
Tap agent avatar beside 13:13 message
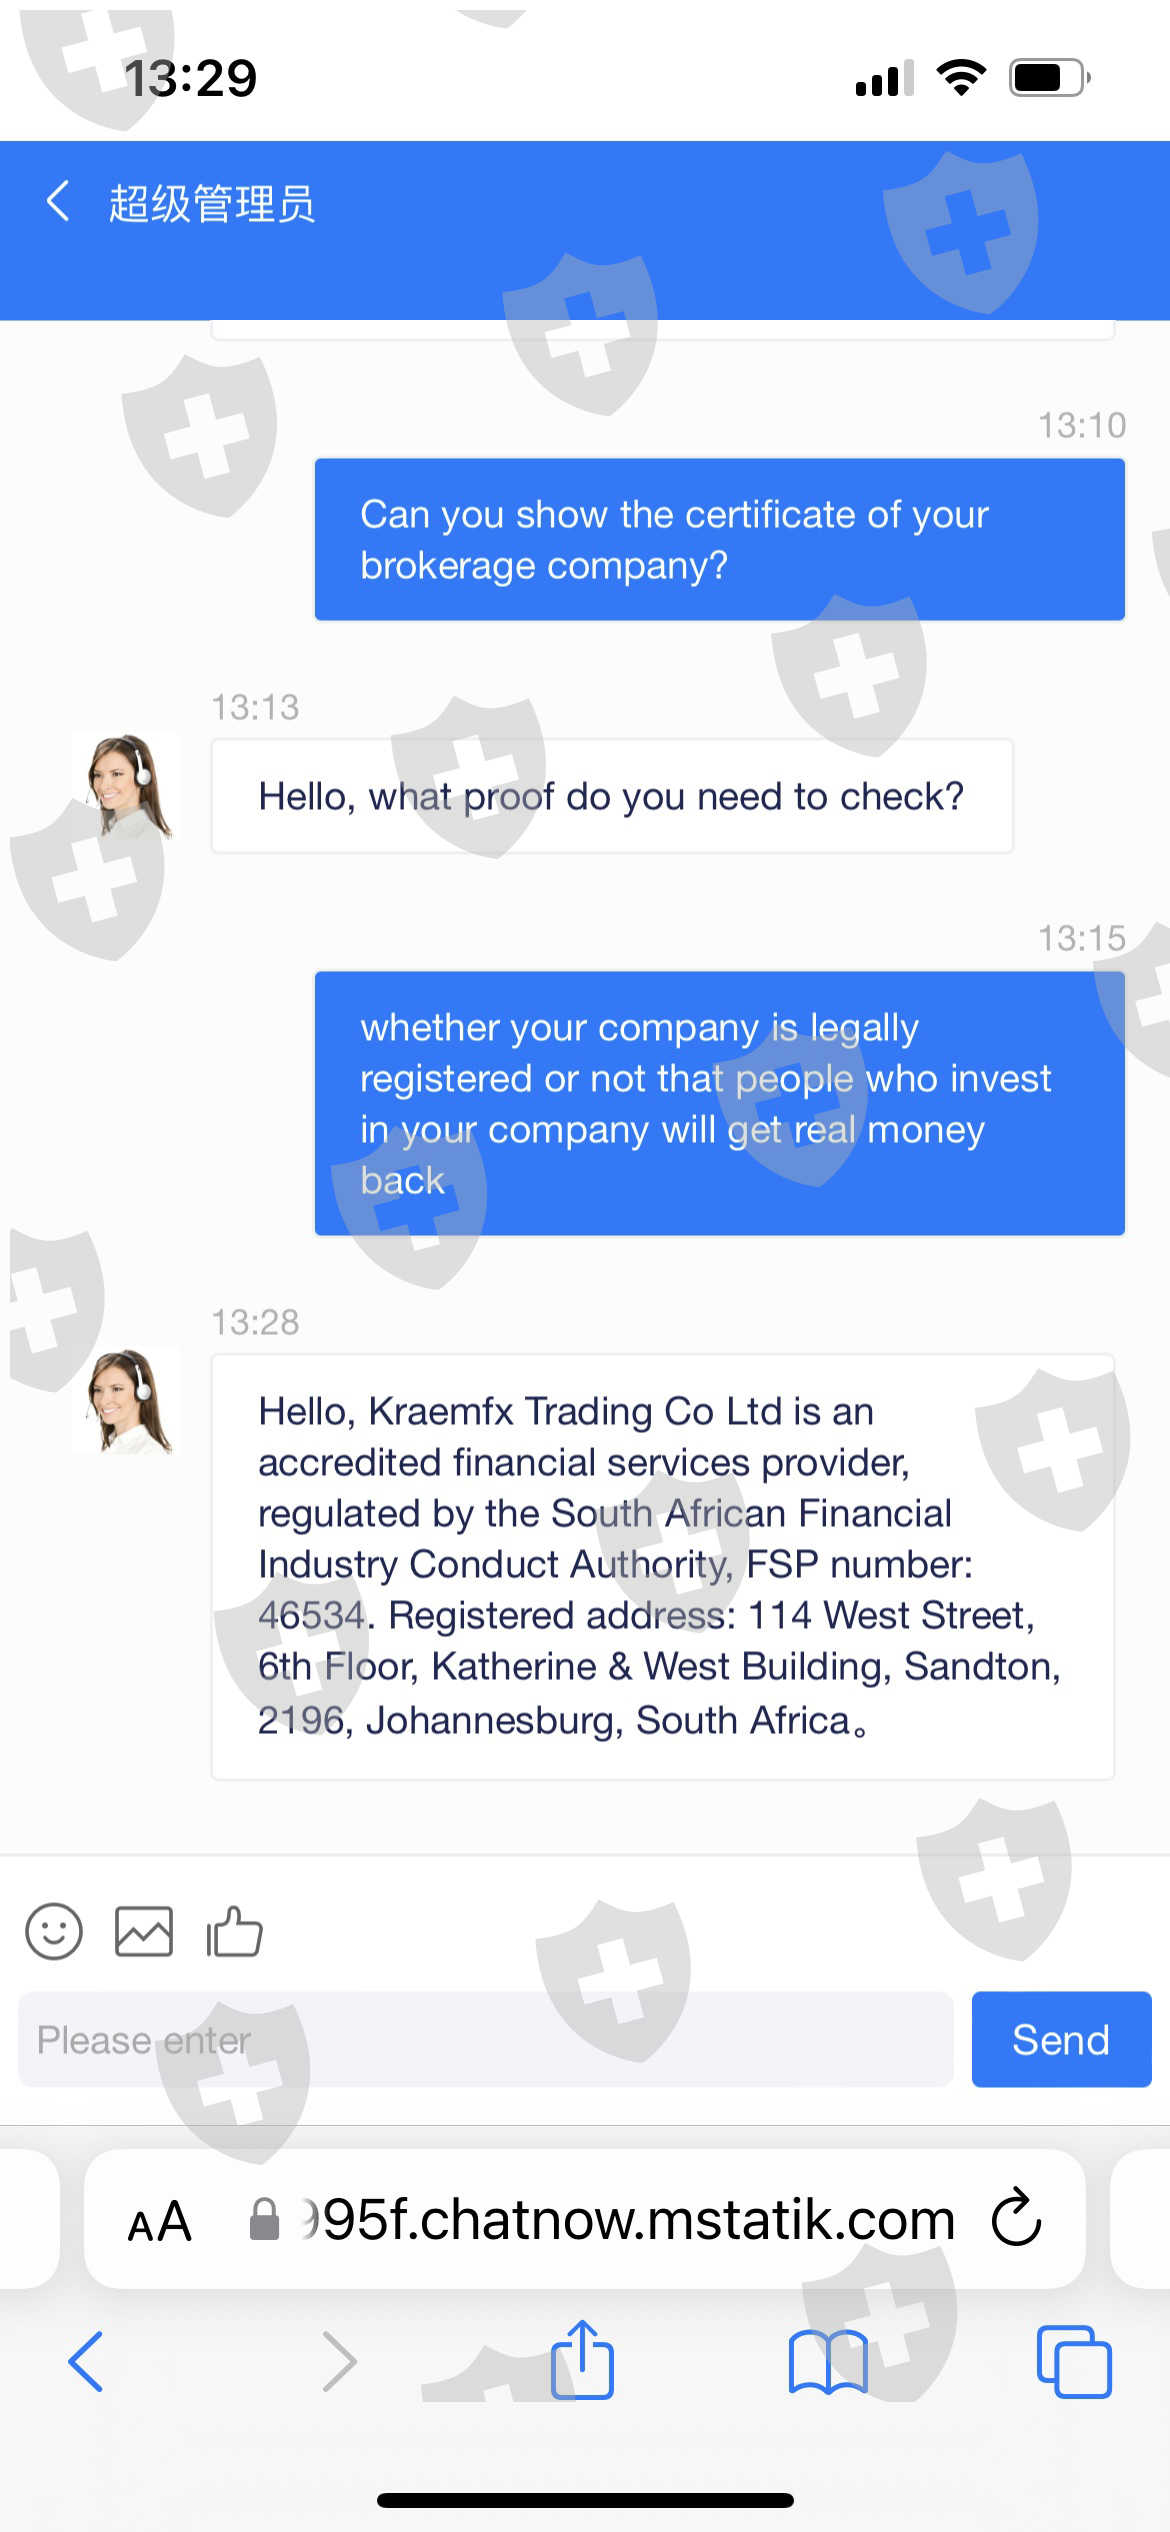tap(127, 786)
